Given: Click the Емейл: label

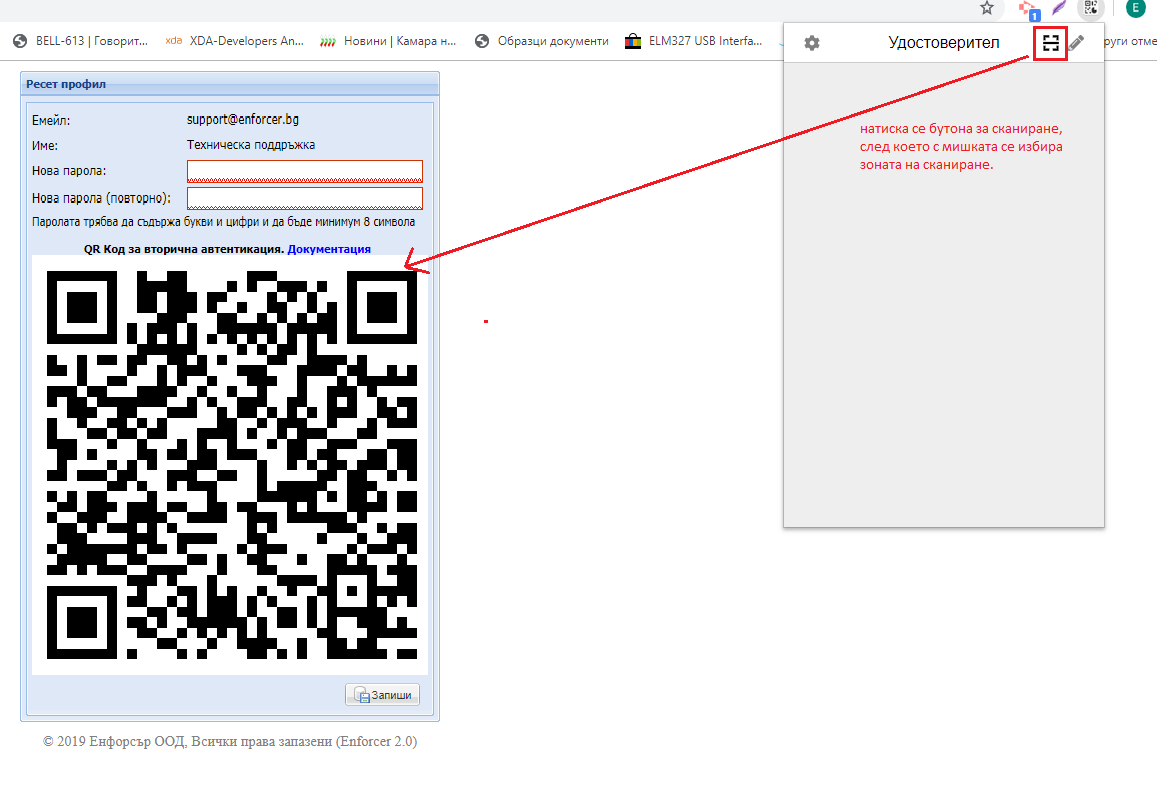Looking at the screenshot, I should pos(51,120).
